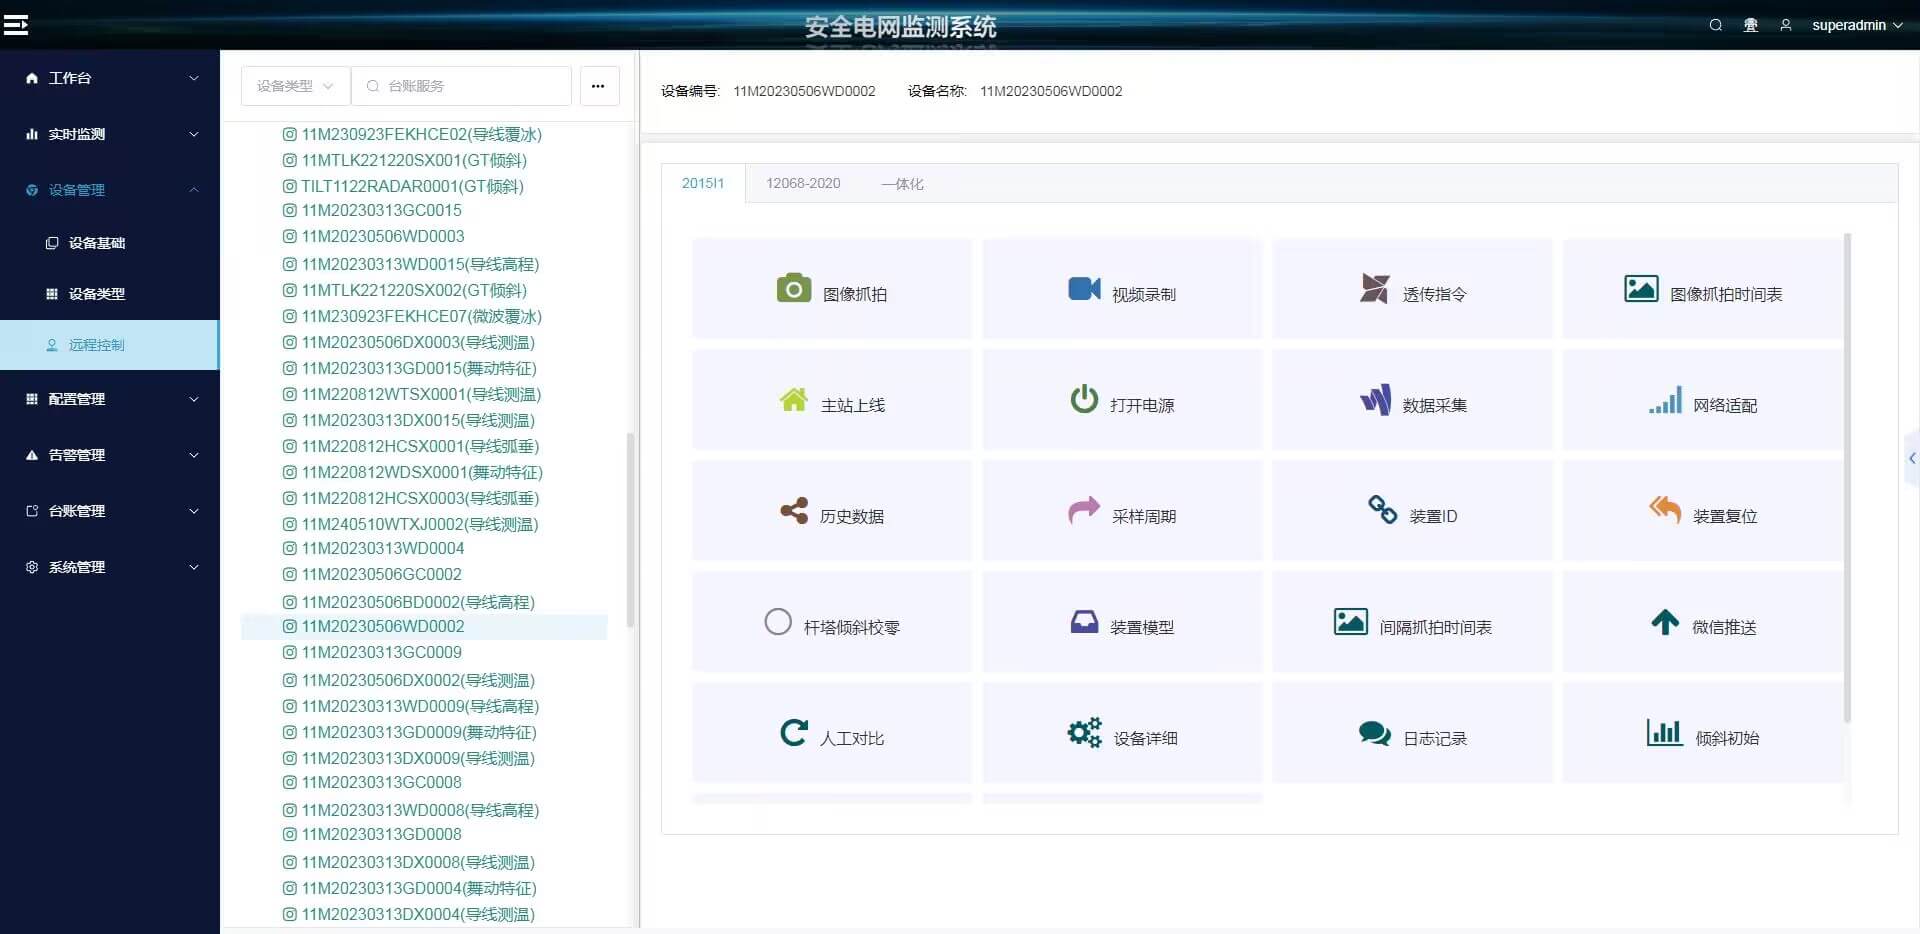Click the up arrow icon for 微信推送

1665,622
